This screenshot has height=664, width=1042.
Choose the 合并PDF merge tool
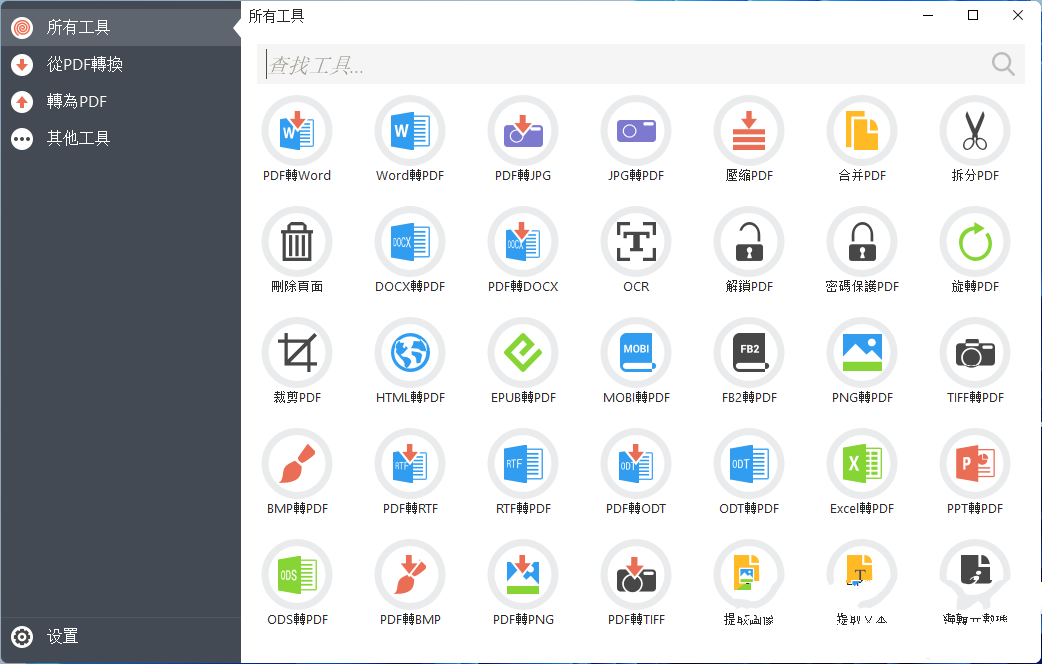click(861, 130)
